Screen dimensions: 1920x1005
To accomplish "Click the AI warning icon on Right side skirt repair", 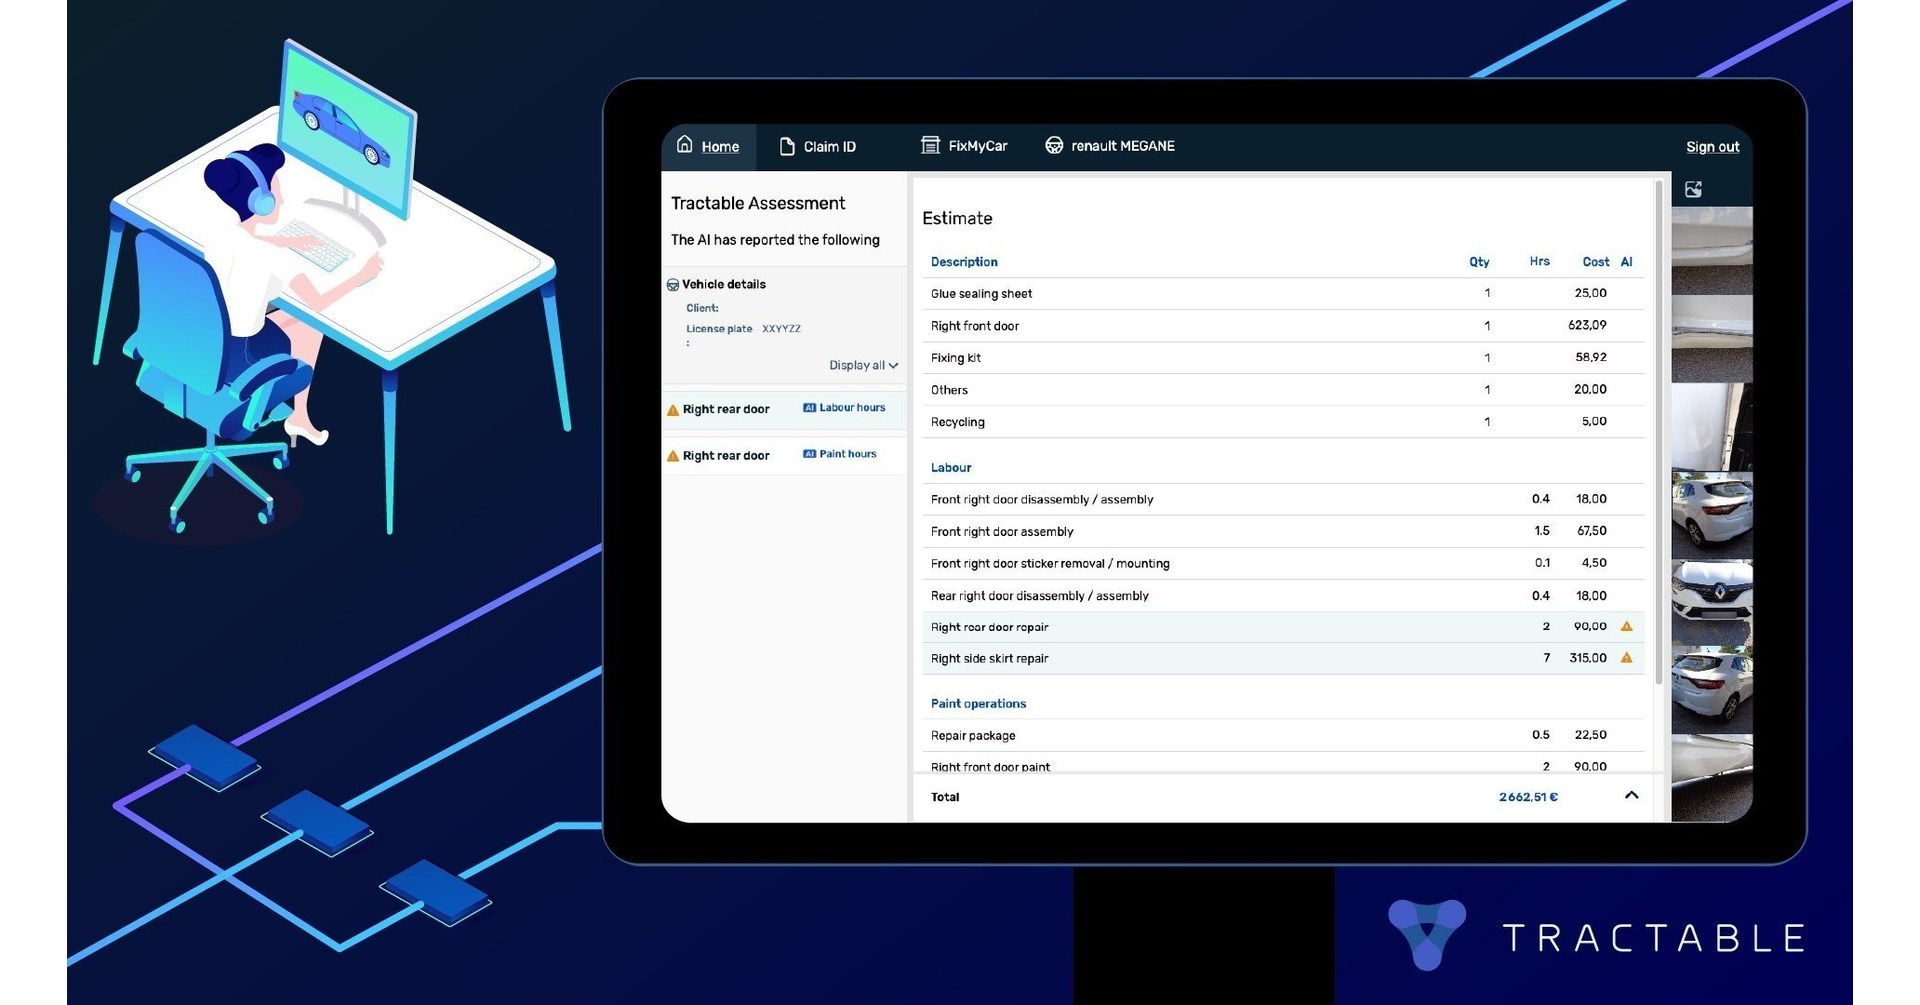I will 1626,658.
